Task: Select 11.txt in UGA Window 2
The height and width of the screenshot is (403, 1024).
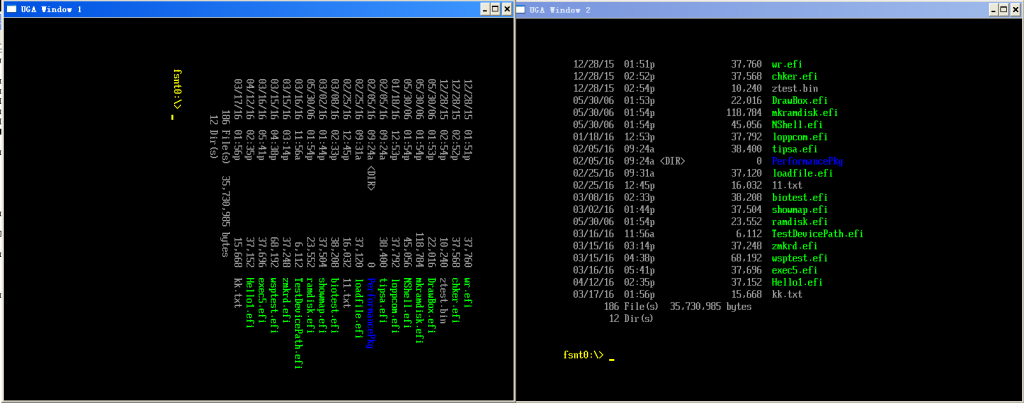Action: (x=786, y=185)
